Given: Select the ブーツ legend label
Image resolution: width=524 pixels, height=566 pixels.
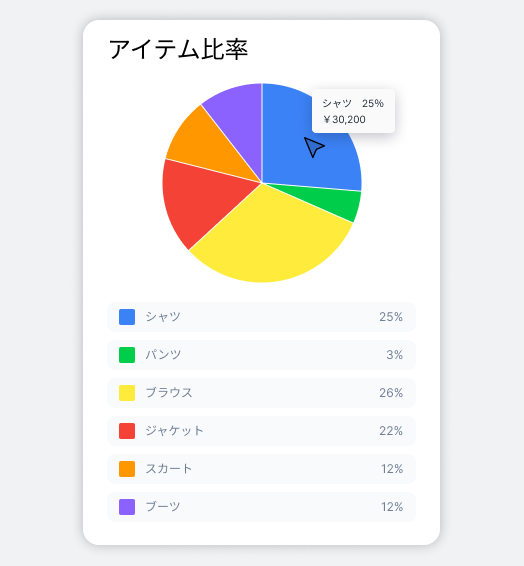Looking at the screenshot, I should [163, 506].
